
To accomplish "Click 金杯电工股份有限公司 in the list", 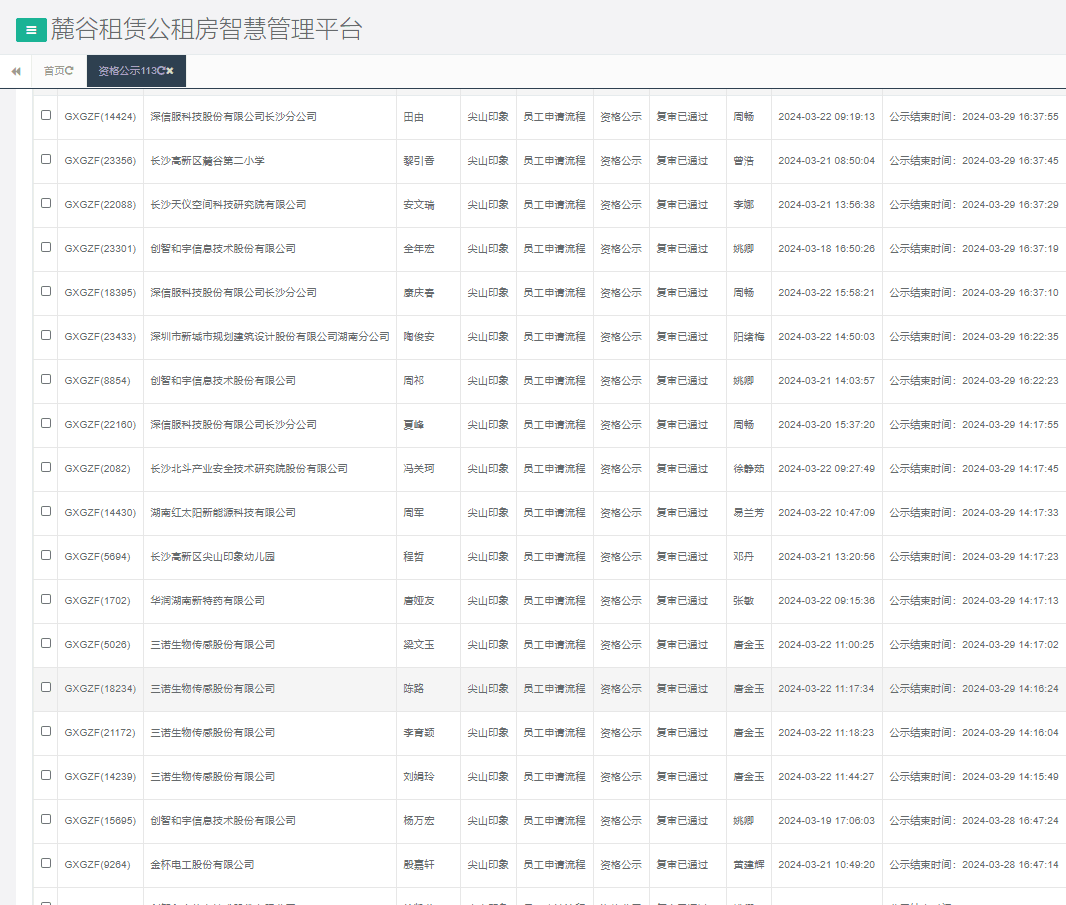I will pyautogui.click(x=202, y=865).
